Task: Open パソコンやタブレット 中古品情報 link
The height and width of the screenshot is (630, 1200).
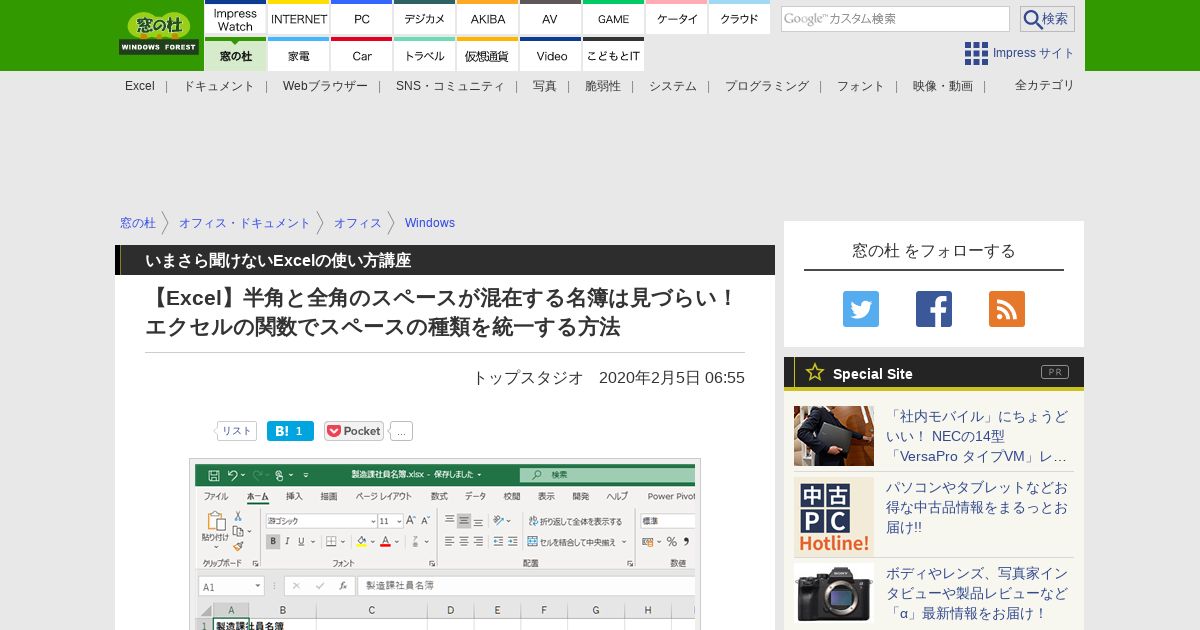Action: (x=977, y=507)
